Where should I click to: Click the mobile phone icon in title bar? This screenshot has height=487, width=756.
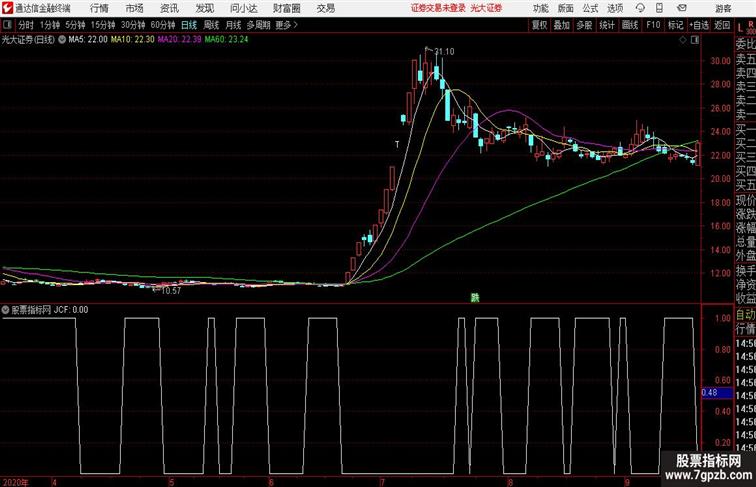tap(659, 8)
